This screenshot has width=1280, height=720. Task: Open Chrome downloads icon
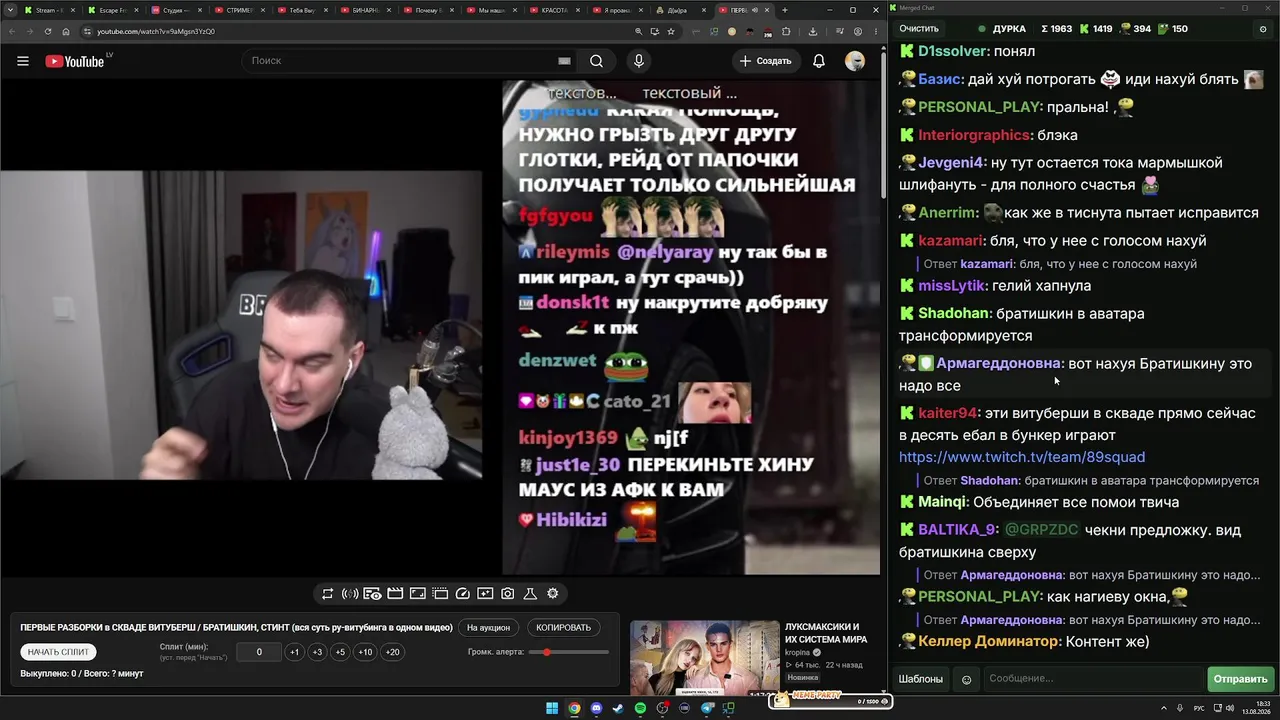[813, 31]
